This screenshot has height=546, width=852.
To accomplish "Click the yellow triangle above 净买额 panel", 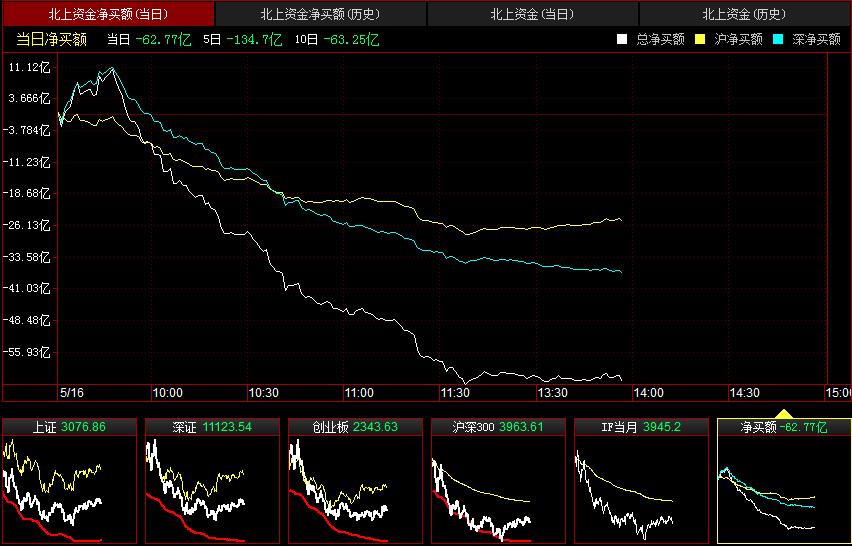I will point(784,412).
